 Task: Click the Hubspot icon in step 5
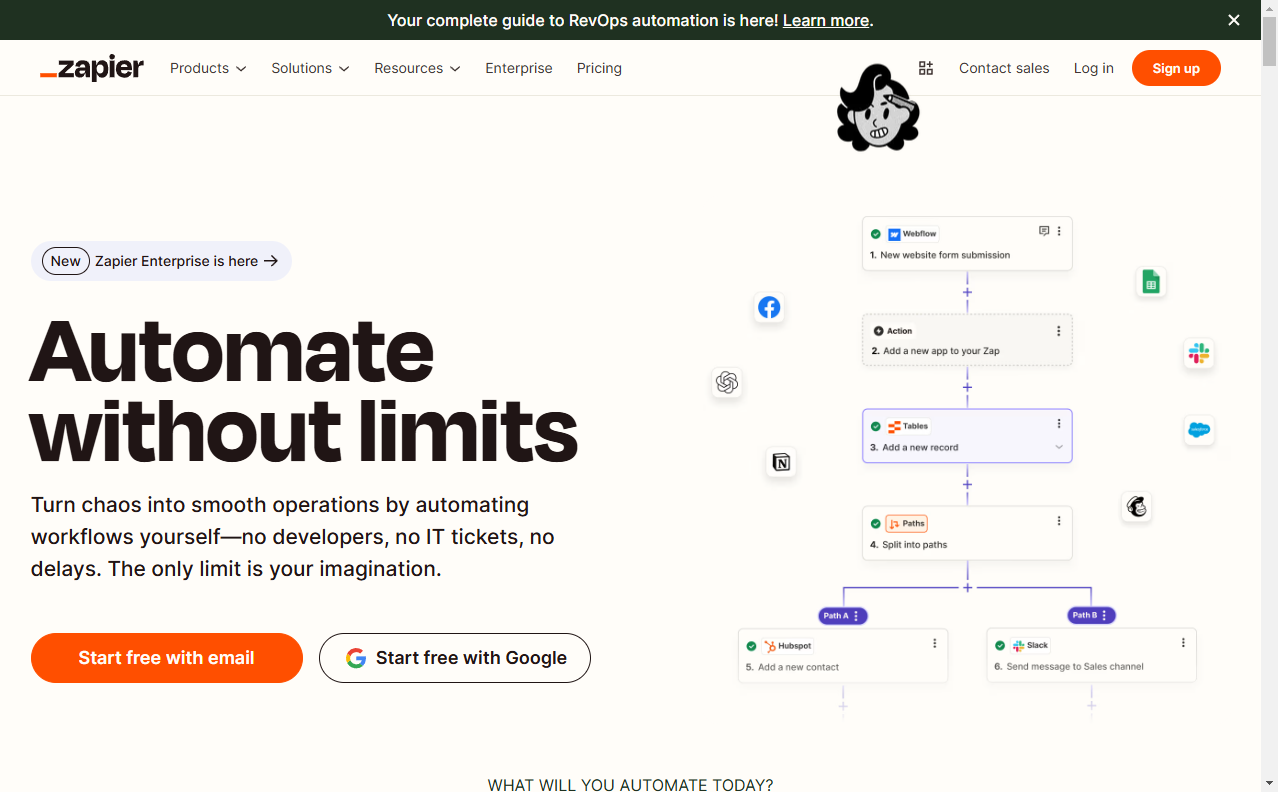coord(770,646)
